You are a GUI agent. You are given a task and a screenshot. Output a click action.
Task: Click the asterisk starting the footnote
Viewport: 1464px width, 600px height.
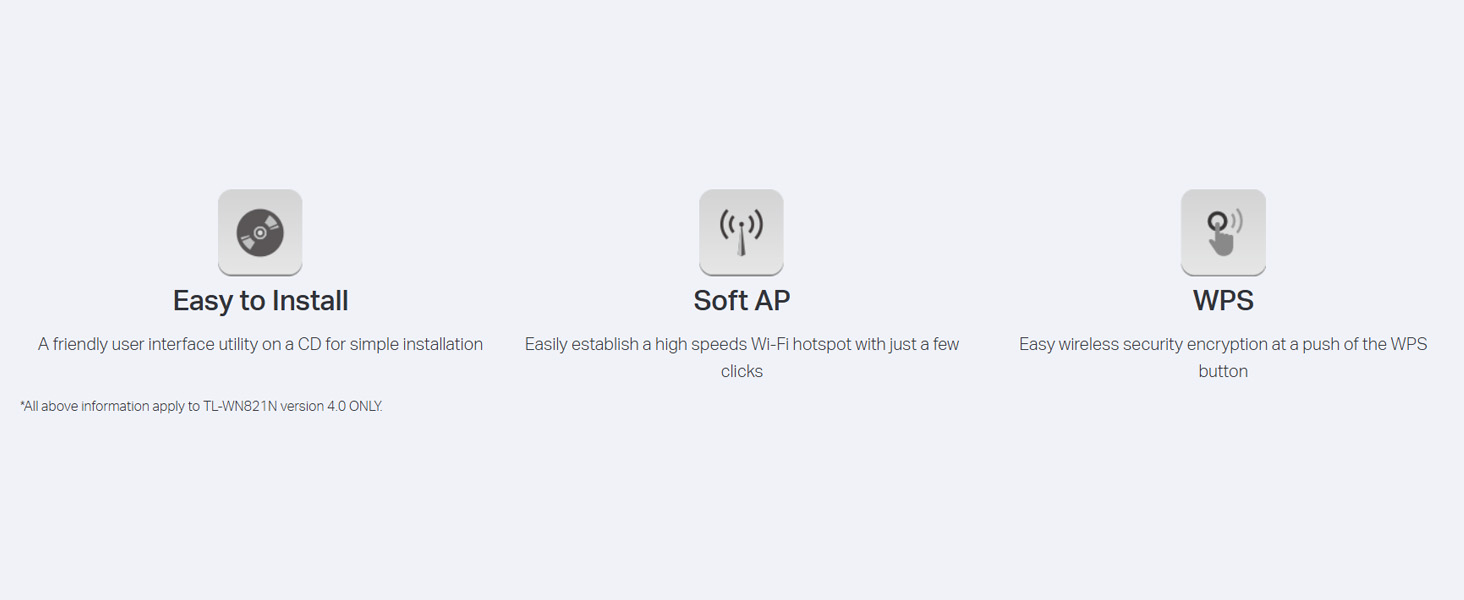click(22, 405)
